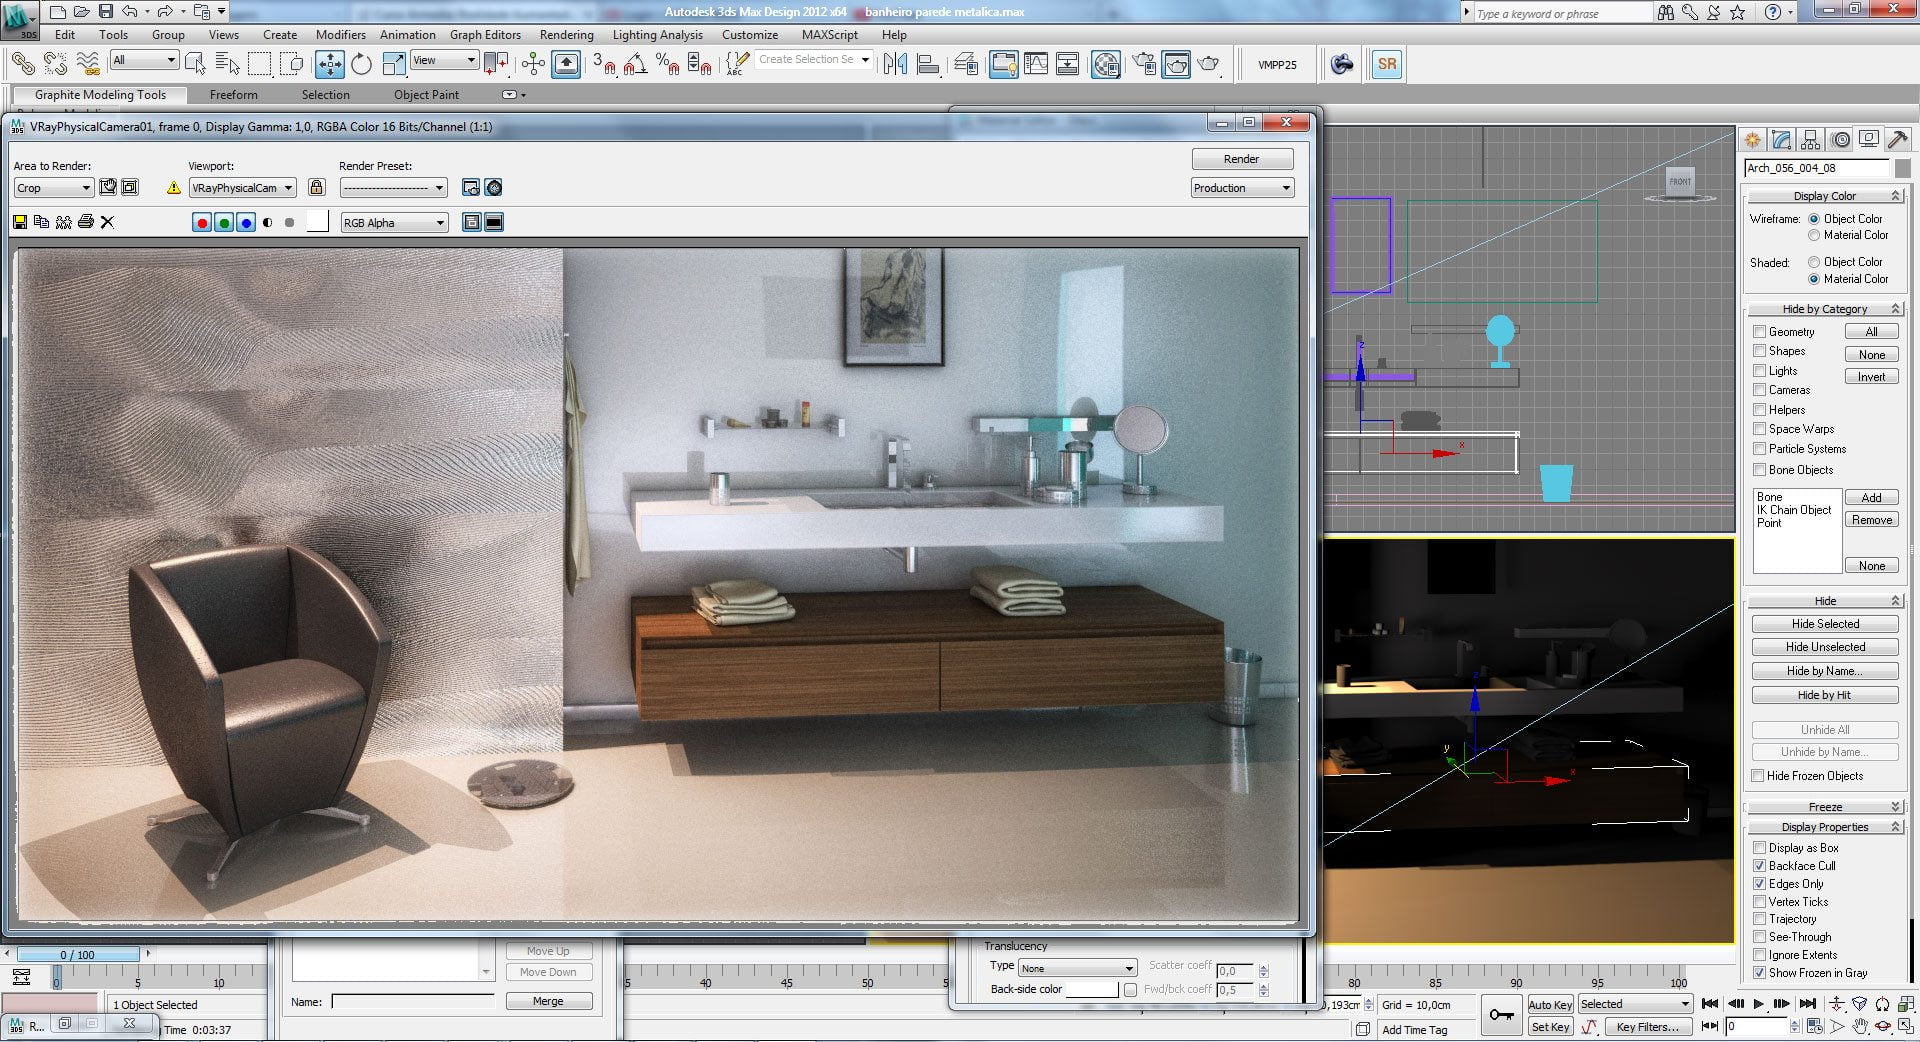Image resolution: width=1920 pixels, height=1042 pixels.
Task: Toggle Angle Snap in main toolbar
Action: tap(635, 64)
